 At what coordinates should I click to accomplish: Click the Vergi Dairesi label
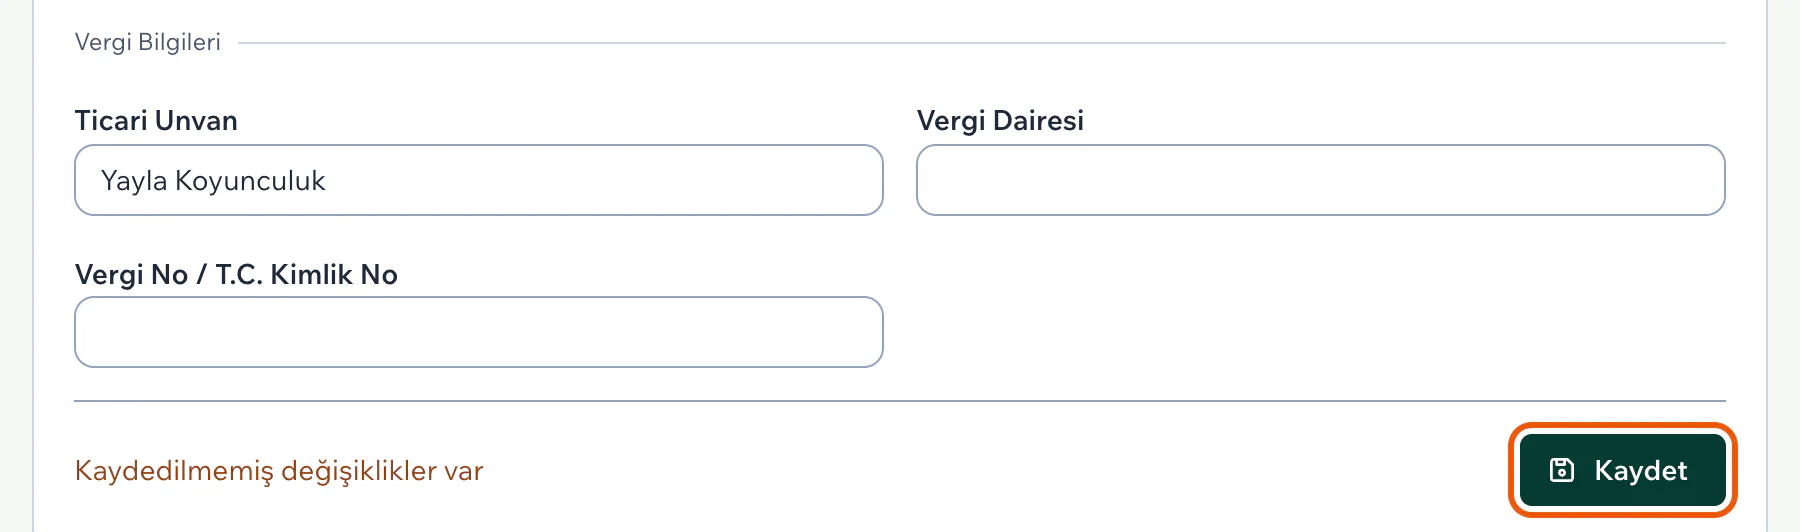(x=1000, y=121)
